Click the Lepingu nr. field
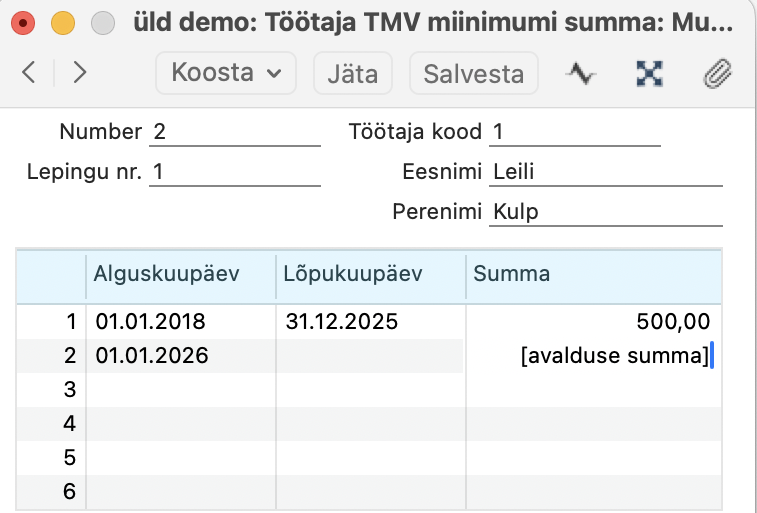The width and height of the screenshot is (757, 513). pyautogui.click(x=234, y=172)
